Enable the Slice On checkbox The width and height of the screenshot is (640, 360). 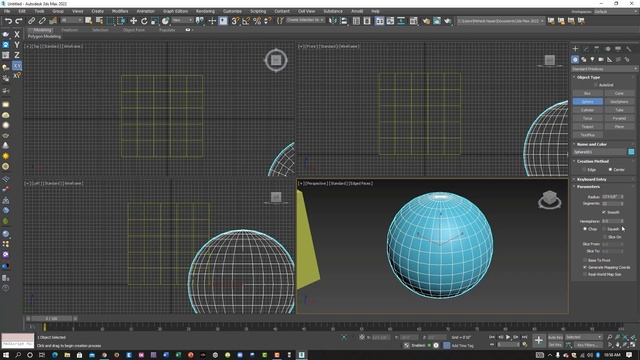coord(604,237)
